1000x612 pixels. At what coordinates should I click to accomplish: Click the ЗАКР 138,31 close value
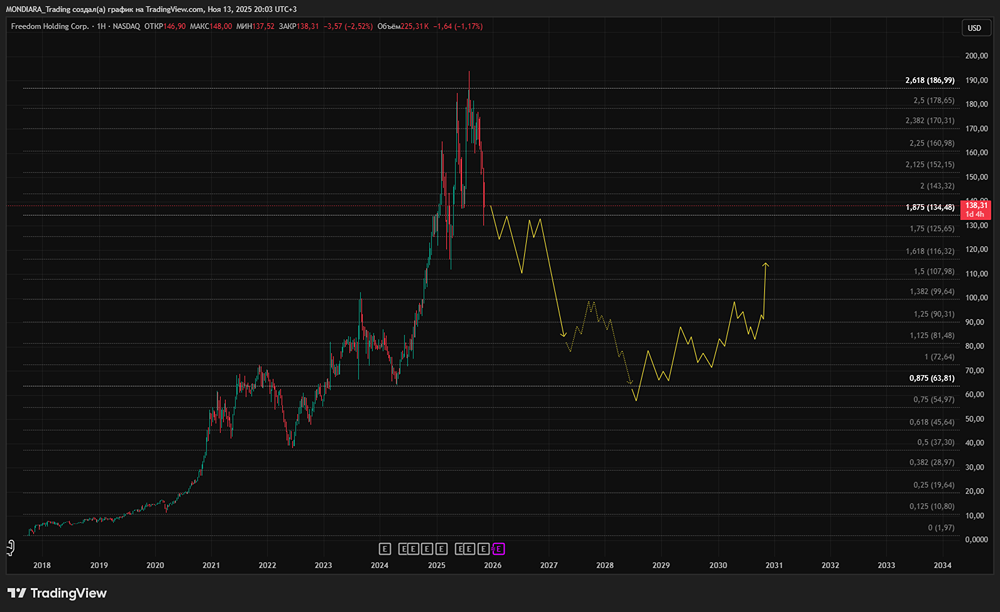[x=298, y=26]
